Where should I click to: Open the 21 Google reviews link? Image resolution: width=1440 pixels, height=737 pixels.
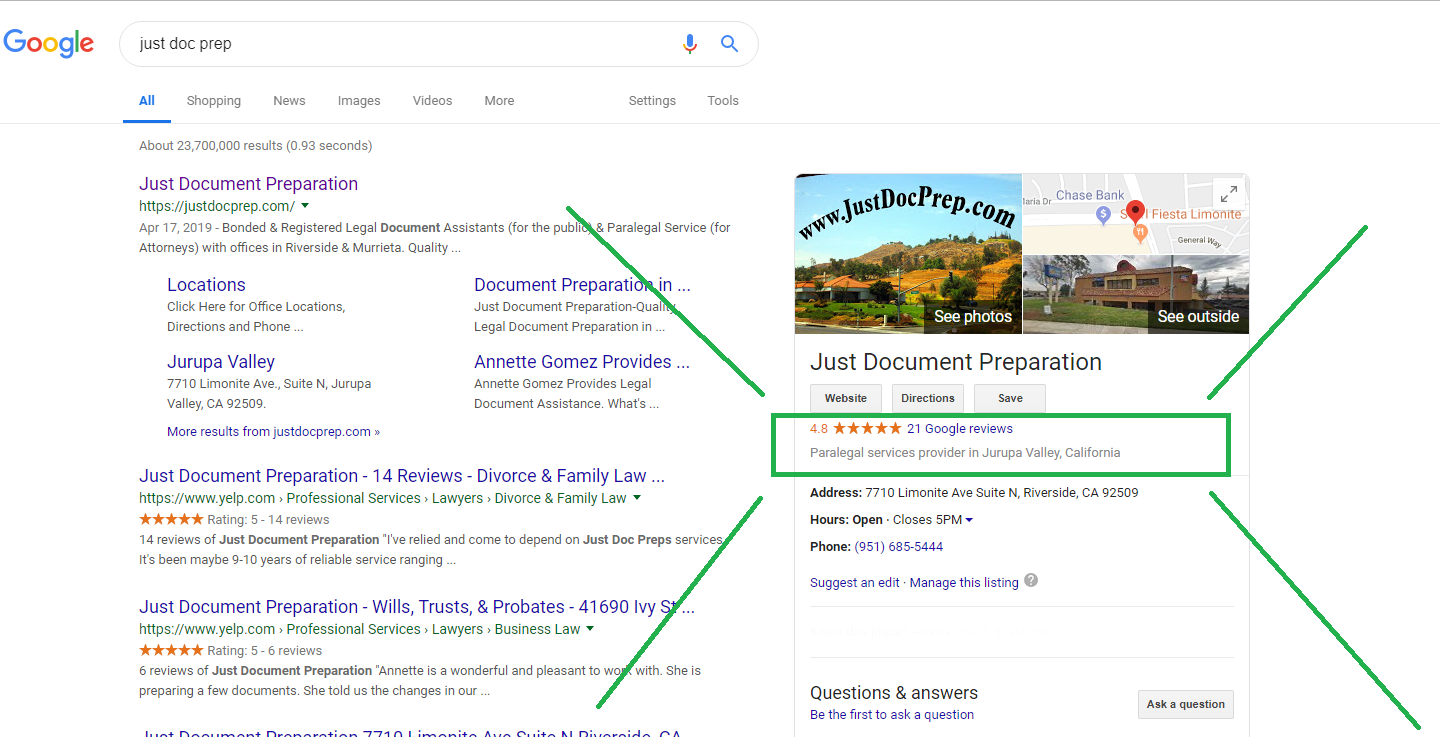(x=959, y=429)
